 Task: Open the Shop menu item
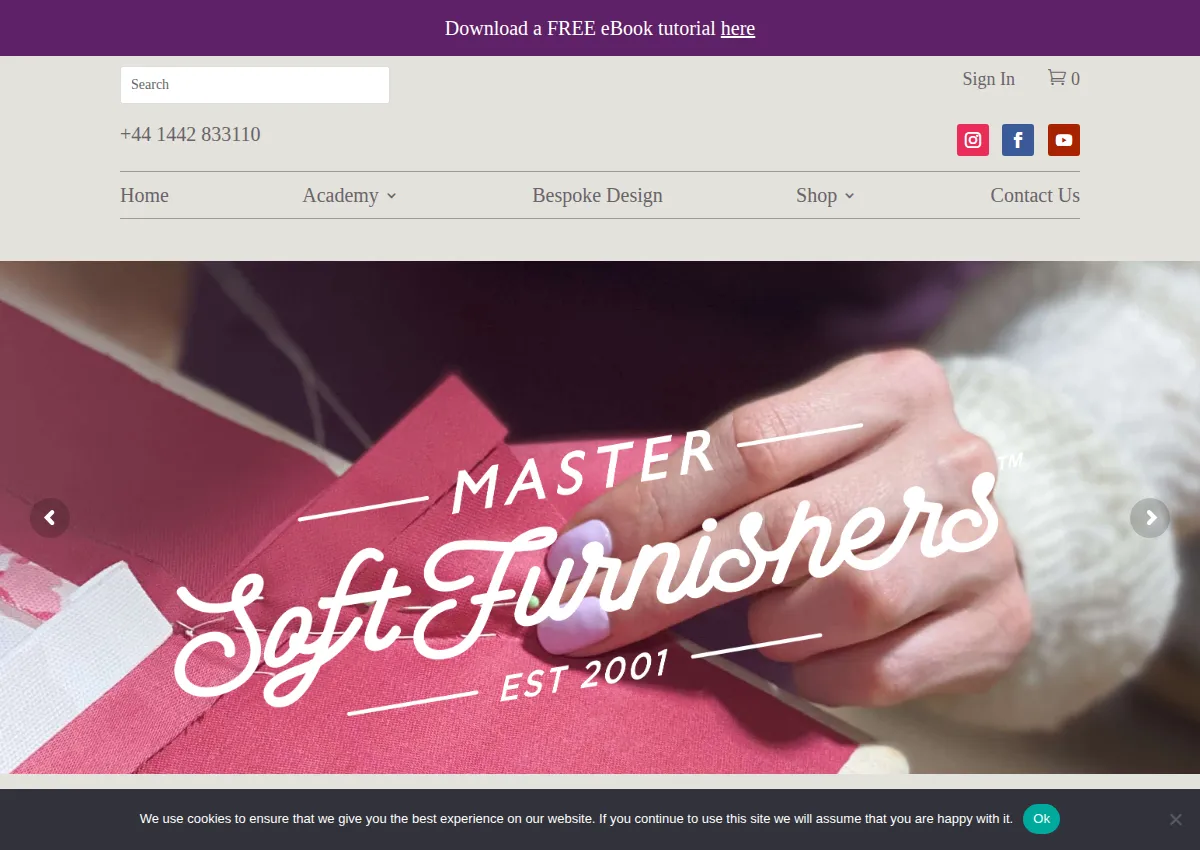(817, 195)
